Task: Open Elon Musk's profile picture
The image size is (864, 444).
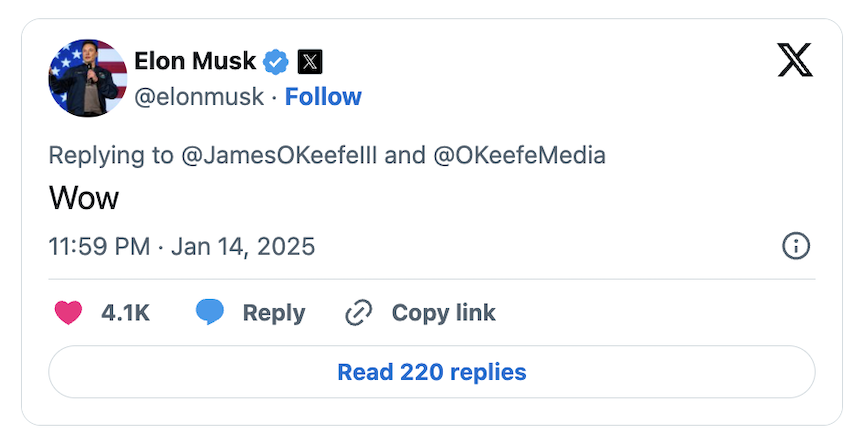Action: (88, 78)
